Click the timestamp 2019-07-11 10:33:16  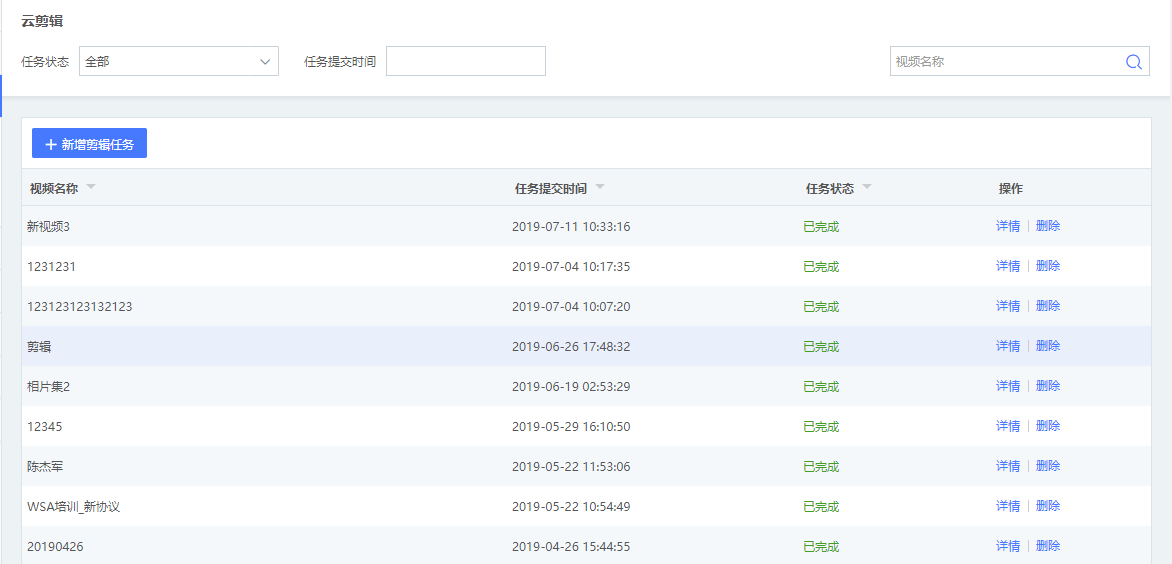571,226
